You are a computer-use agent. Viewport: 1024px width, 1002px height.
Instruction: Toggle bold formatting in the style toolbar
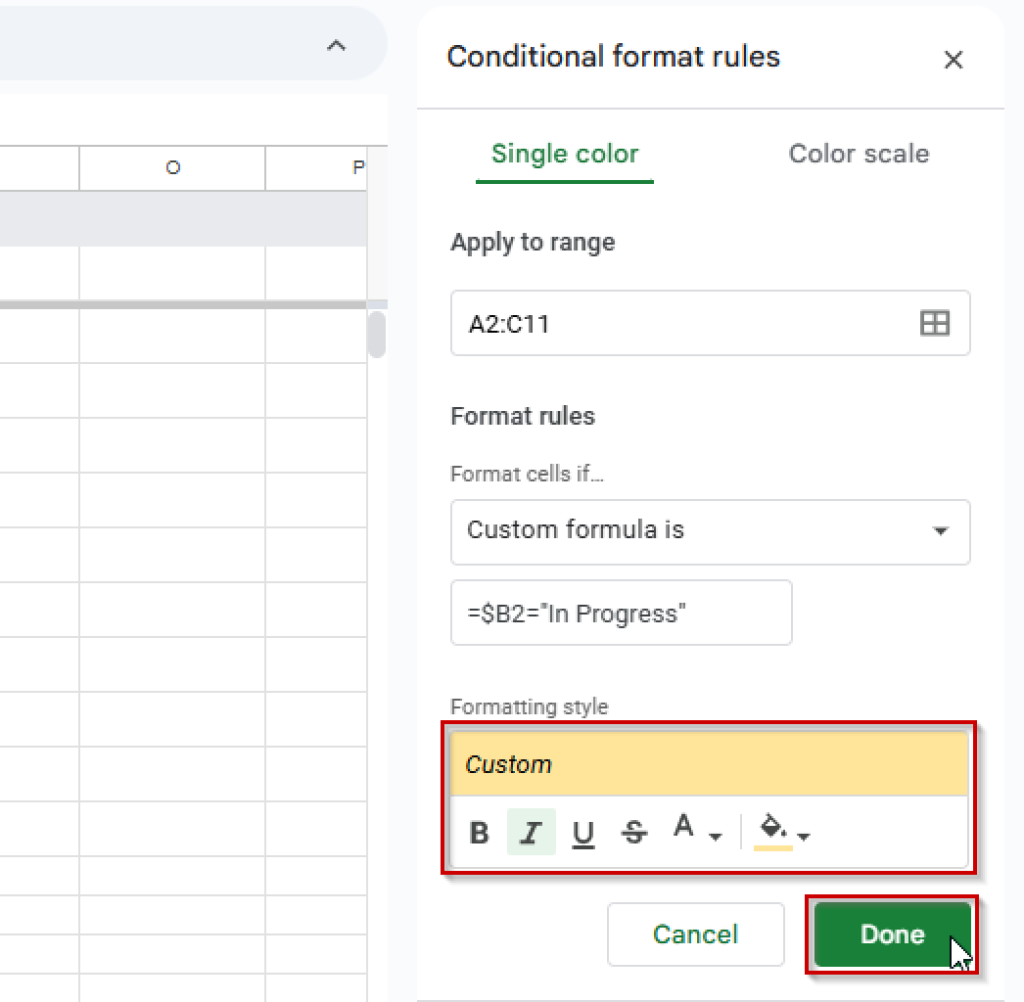click(x=479, y=832)
